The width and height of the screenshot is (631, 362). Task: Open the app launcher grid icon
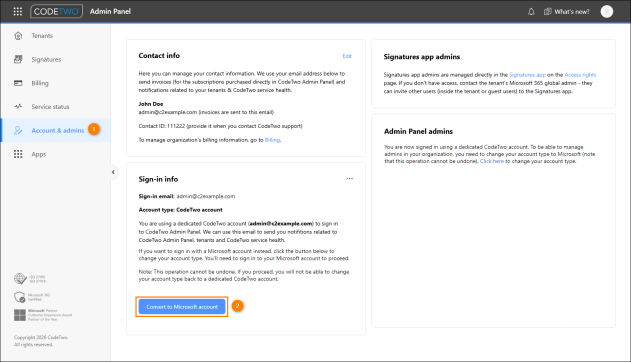(18, 12)
